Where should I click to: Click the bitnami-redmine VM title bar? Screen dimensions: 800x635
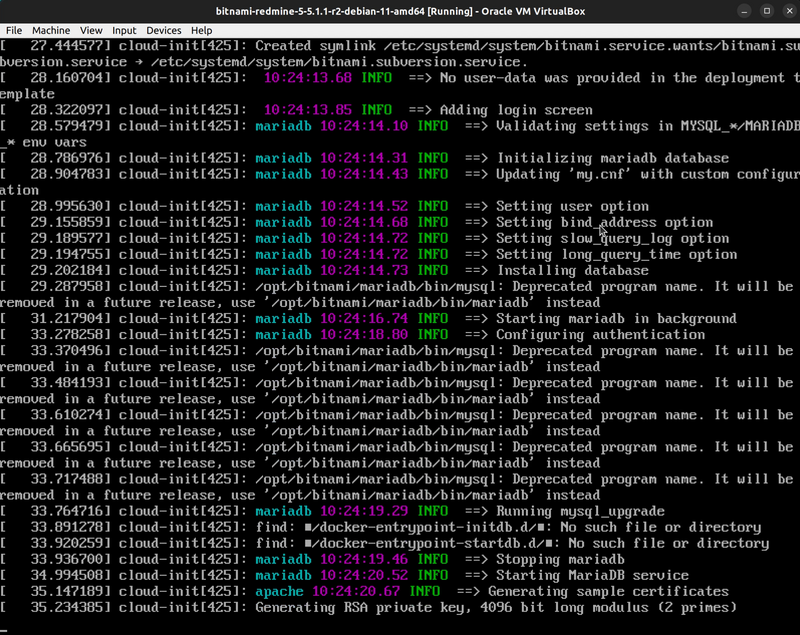click(400, 10)
